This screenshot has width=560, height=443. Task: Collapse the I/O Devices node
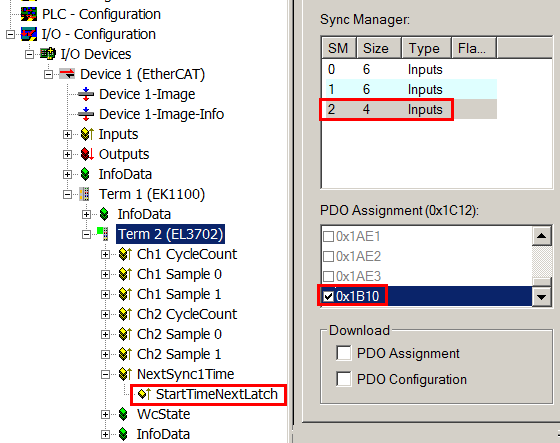tap(29, 54)
